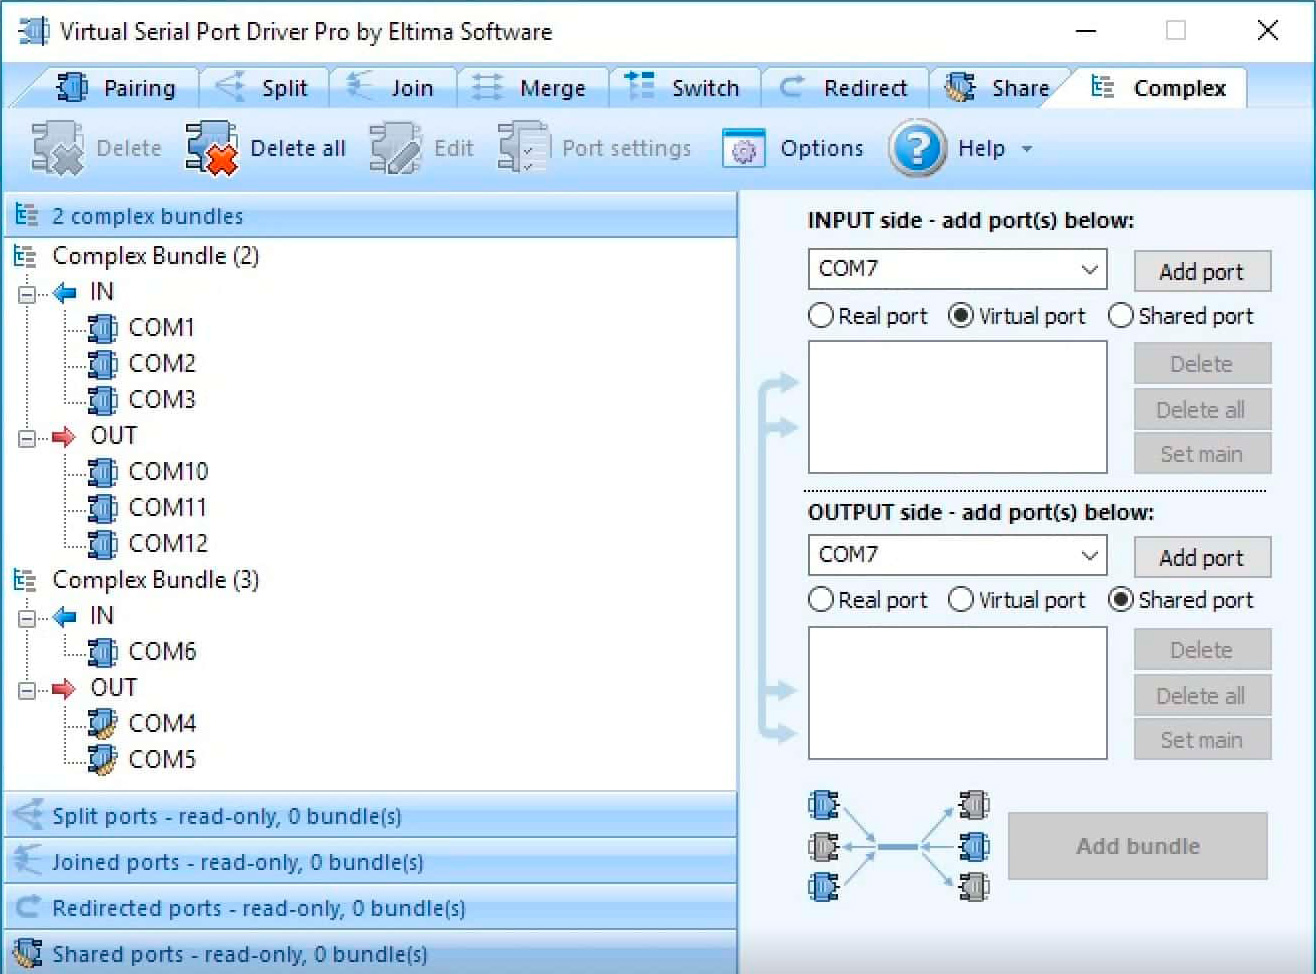Screen dimensions: 1316x974
Task: Open the Help dropdown arrow
Action: tap(1027, 149)
